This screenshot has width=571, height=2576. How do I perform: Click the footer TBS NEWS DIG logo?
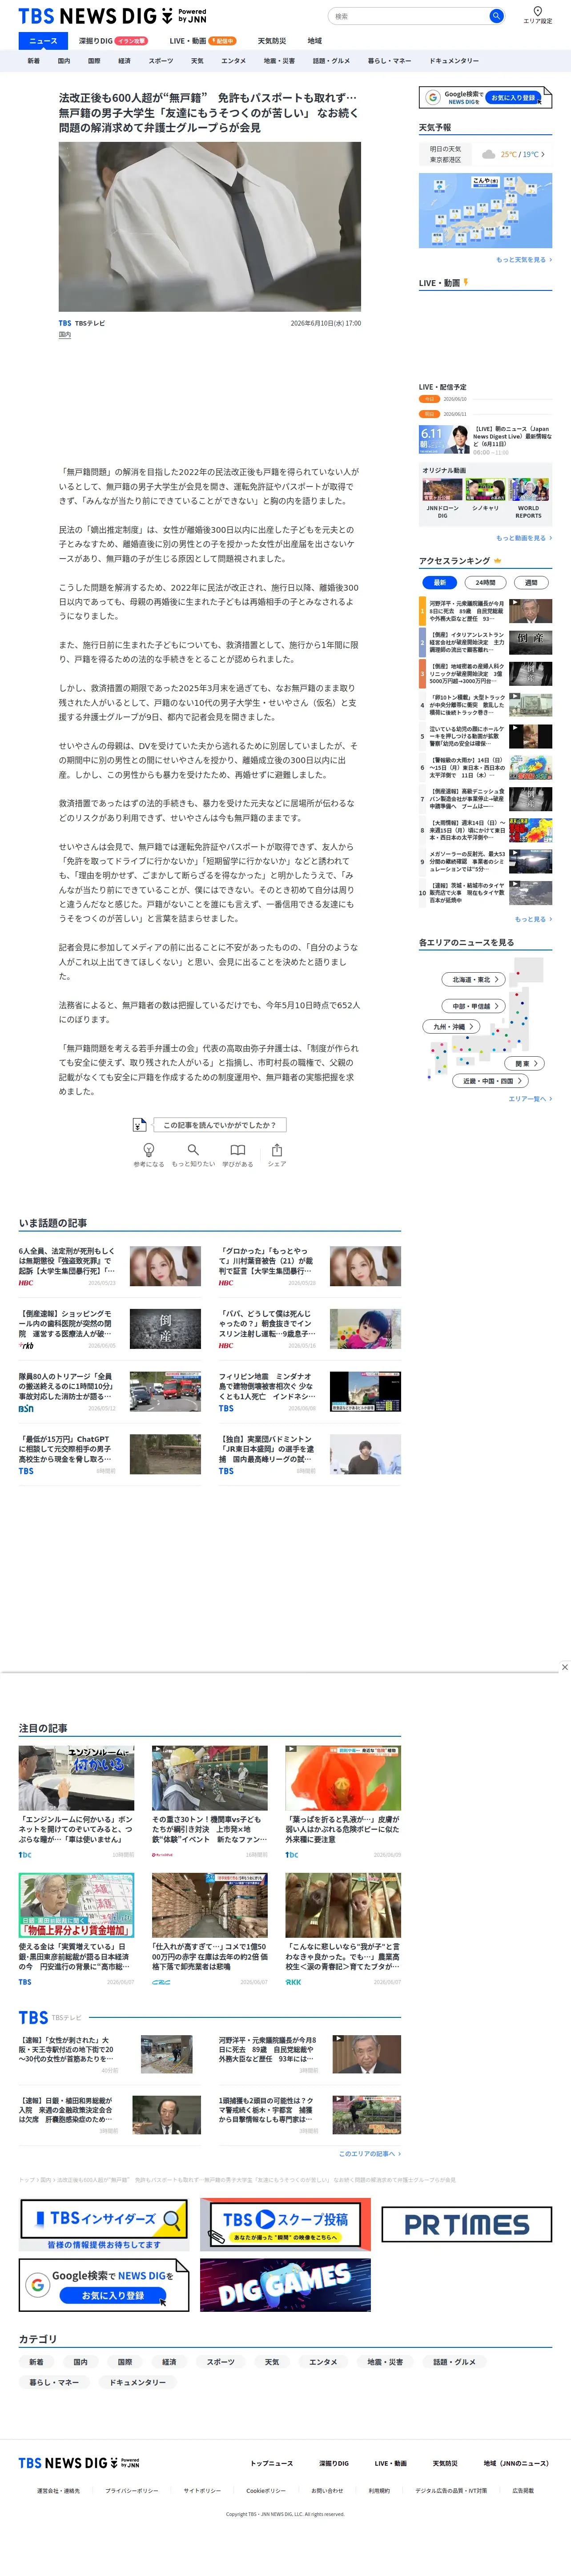click(79, 2463)
